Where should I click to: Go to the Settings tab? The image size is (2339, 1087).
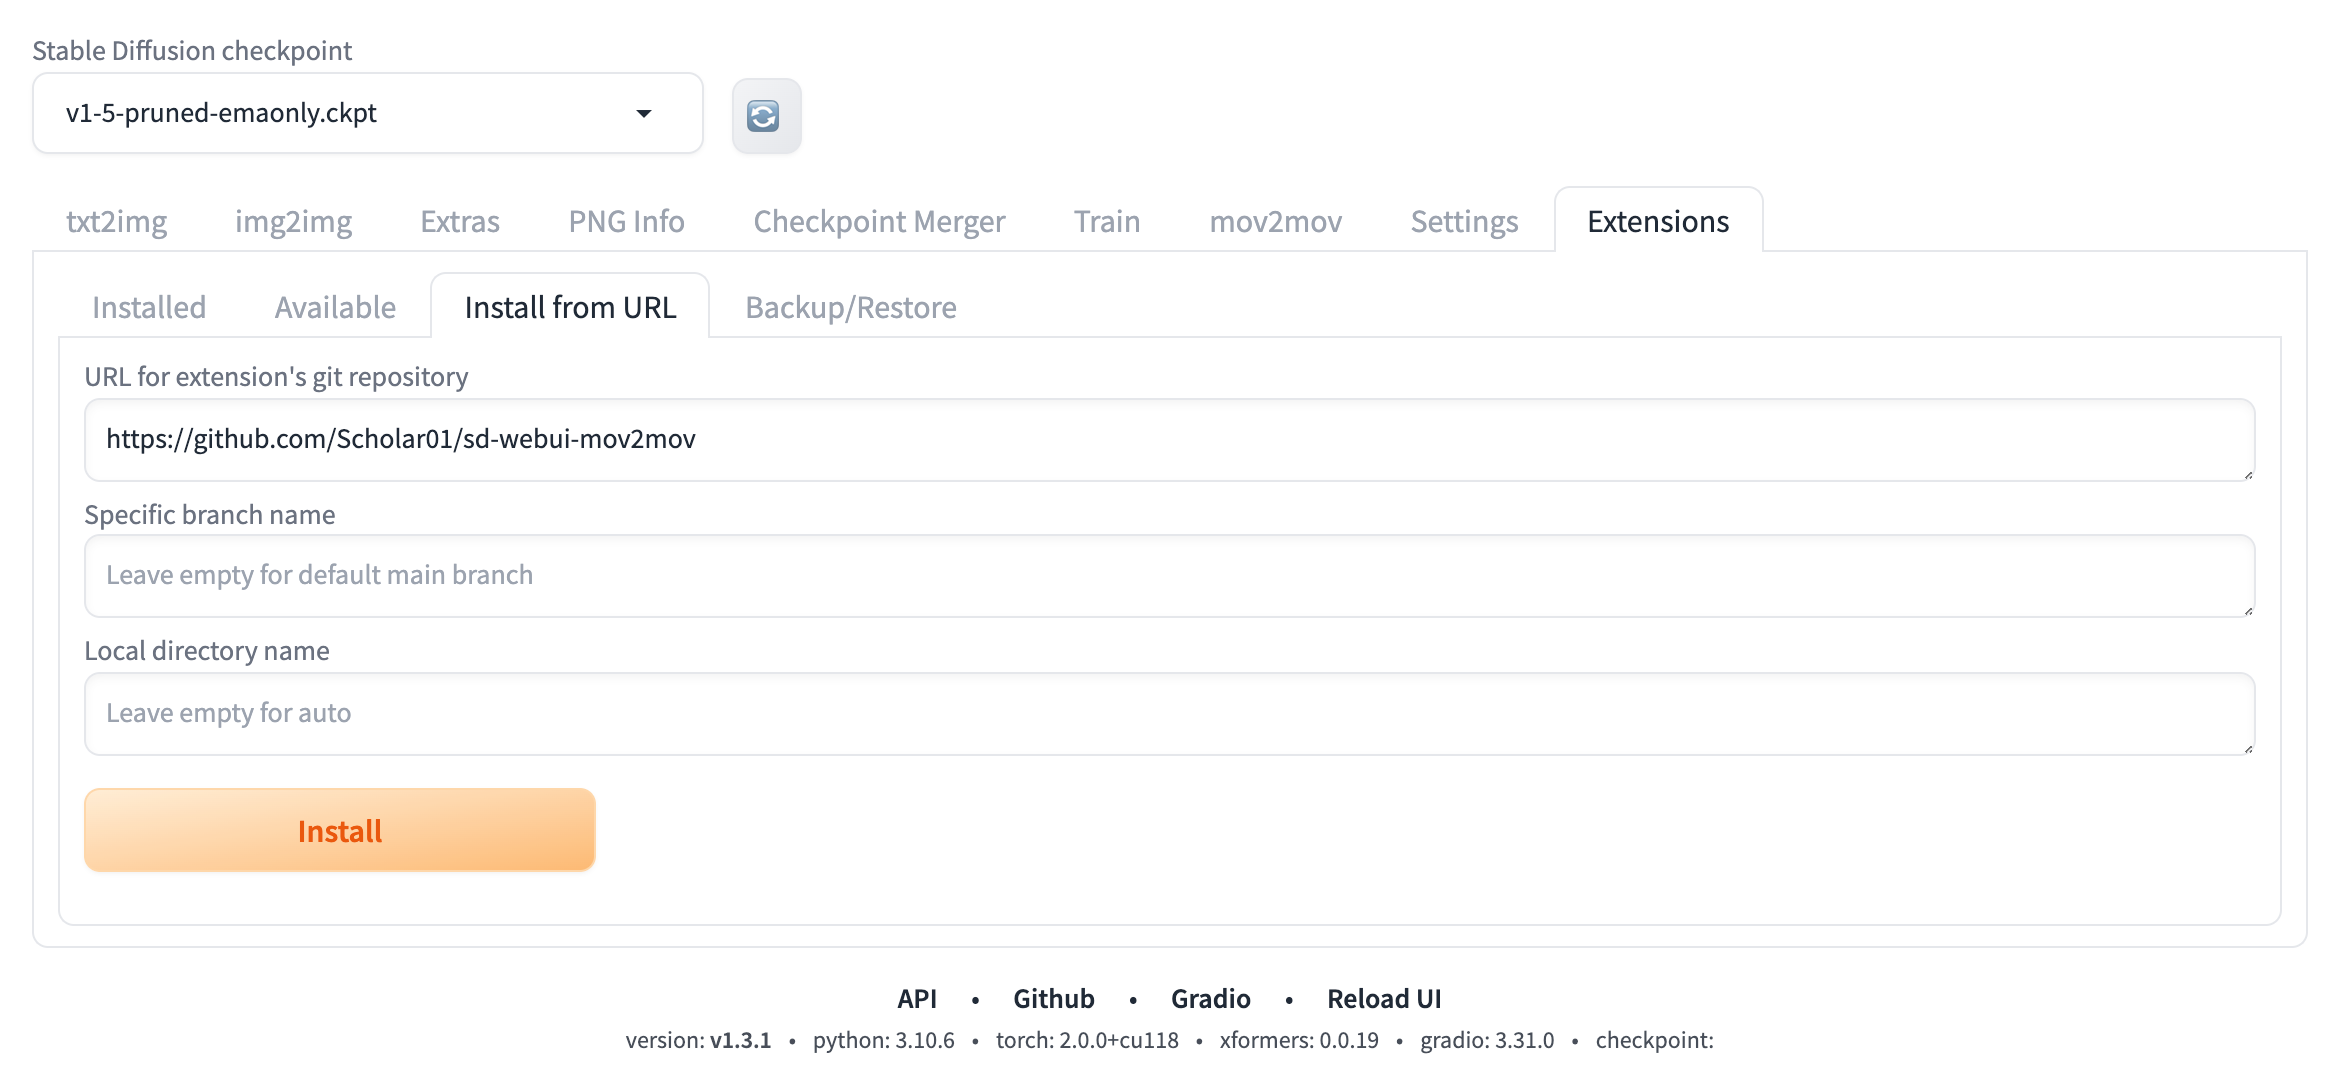(1464, 221)
